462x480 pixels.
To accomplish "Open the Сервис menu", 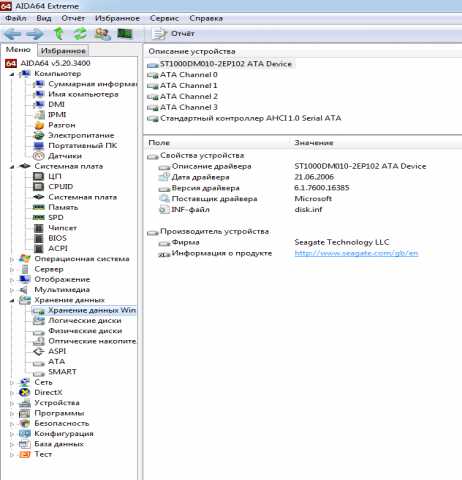I will point(164,18).
